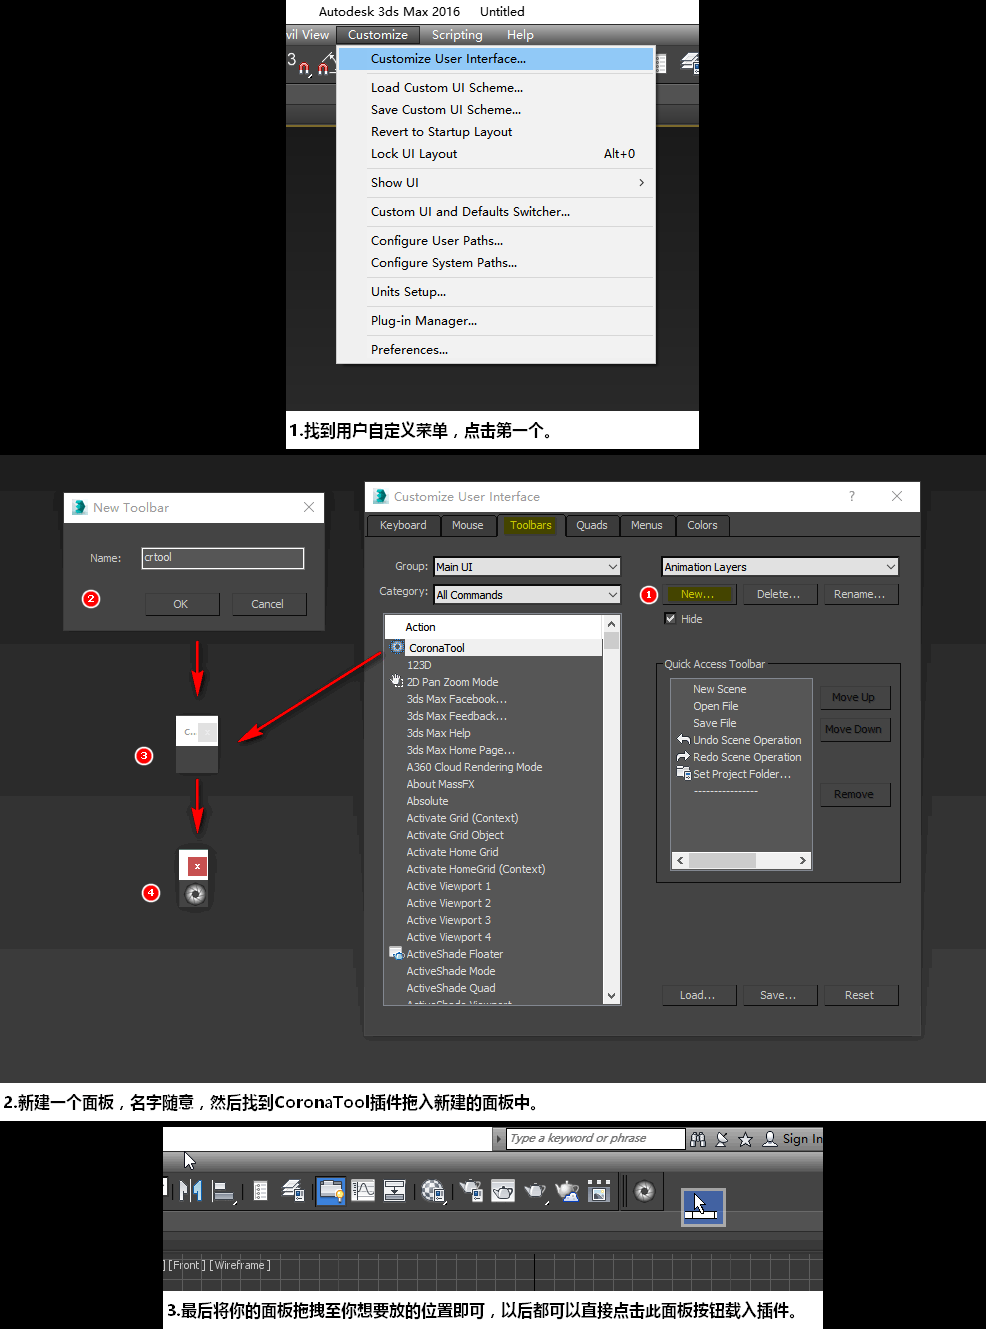Open the Toggle Scene Explorer icon
The image size is (986, 1329).
260,1191
